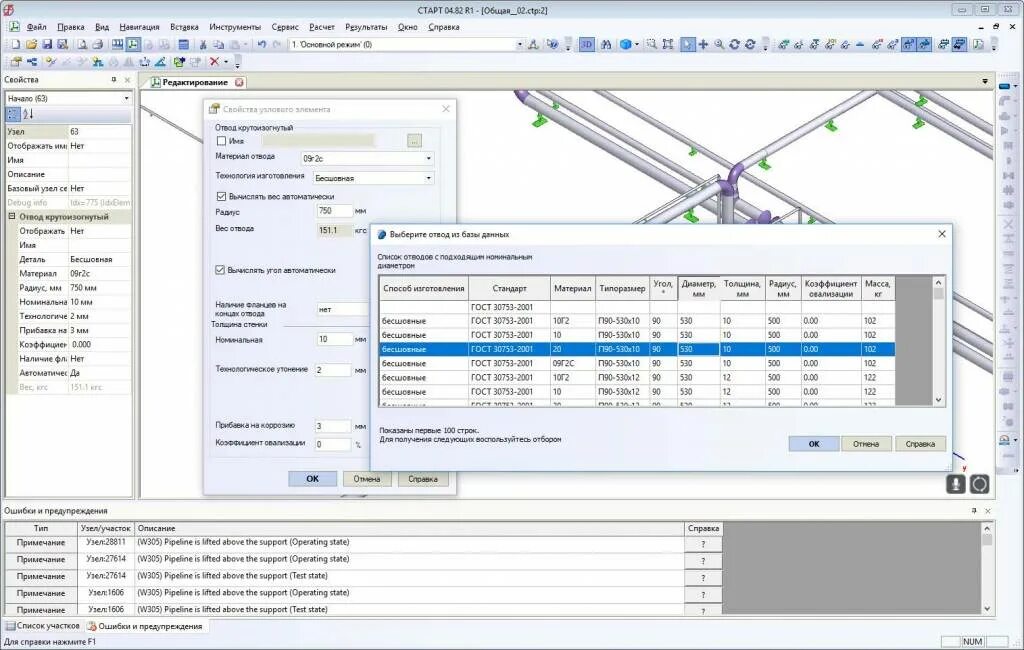Click down arrow of elbow table scrollbar

click(x=938, y=399)
